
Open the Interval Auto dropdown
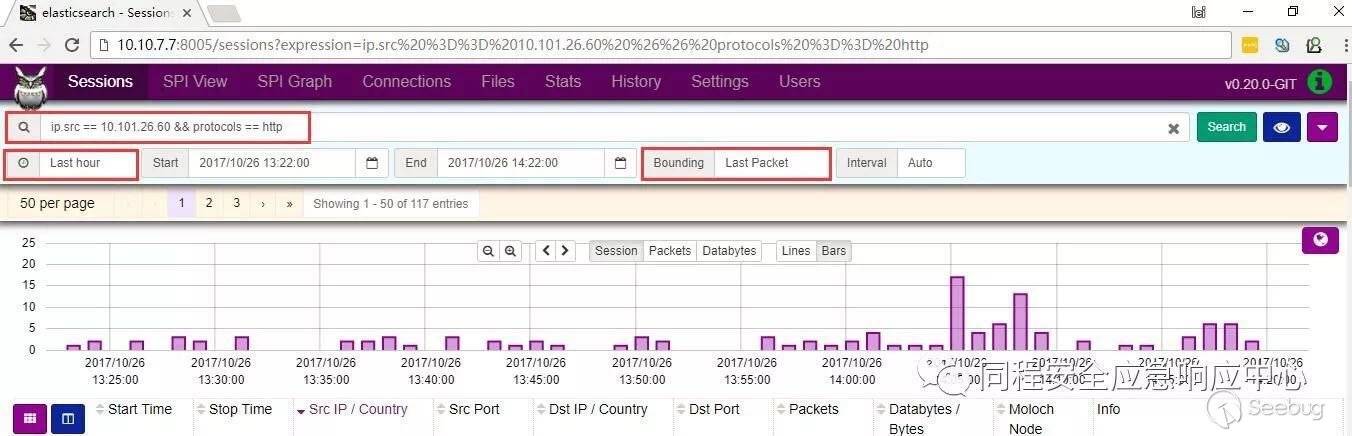pyautogui.click(x=931, y=163)
